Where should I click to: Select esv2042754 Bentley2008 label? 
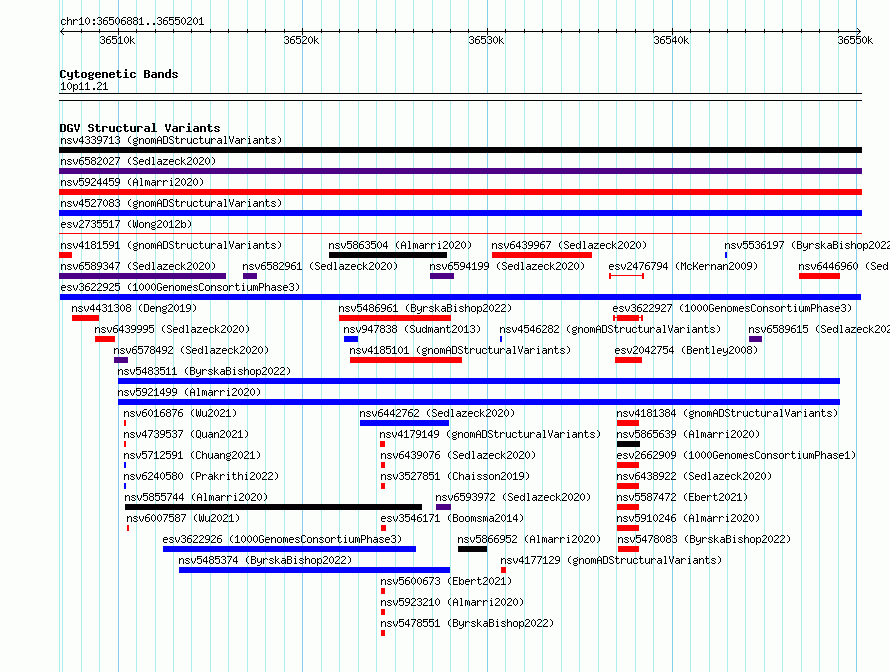pos(686,350)
